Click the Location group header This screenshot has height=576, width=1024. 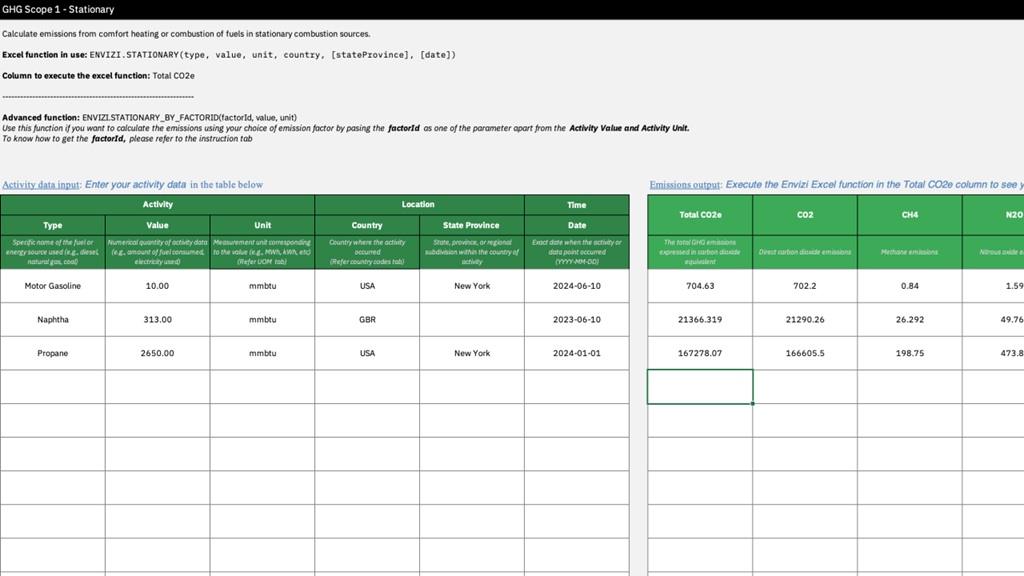pyautogui.click(x=419, y=205)
